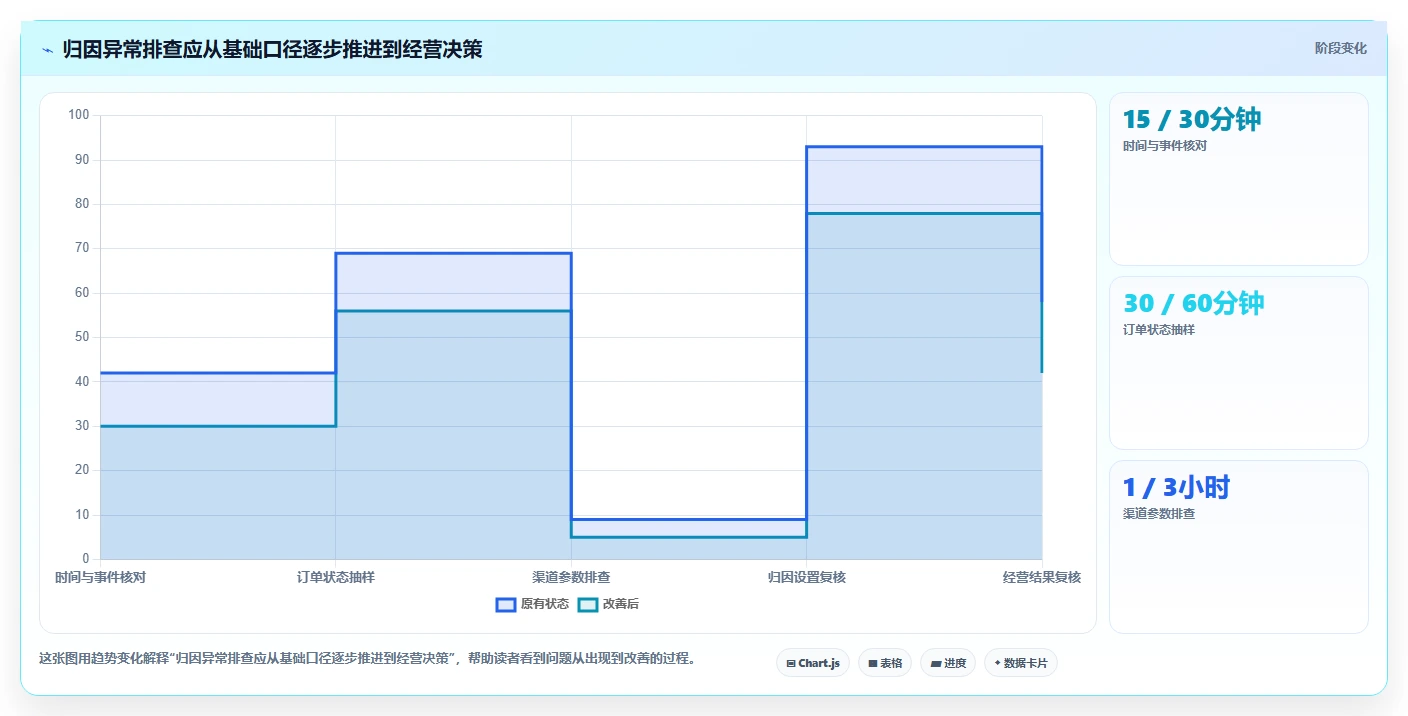Click the 数据卡片 tag
The width and height of the screenshot is (1408, 716).
click(1021, 663)
